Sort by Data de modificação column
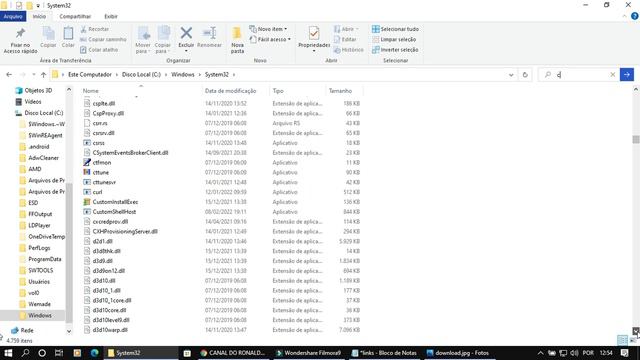Screen dimensions: 640x360 pos(230,91)
